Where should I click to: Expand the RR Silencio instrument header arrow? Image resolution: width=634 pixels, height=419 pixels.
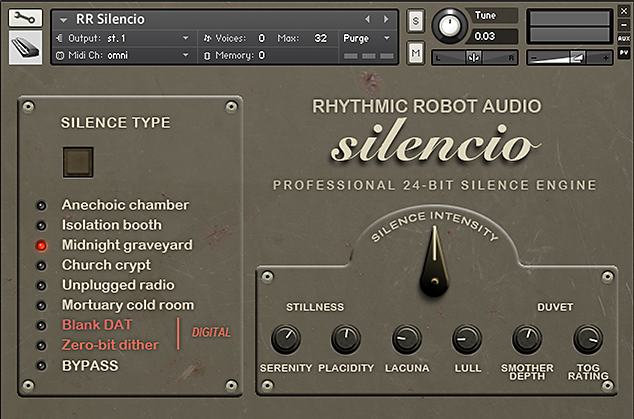pos(63,19)
